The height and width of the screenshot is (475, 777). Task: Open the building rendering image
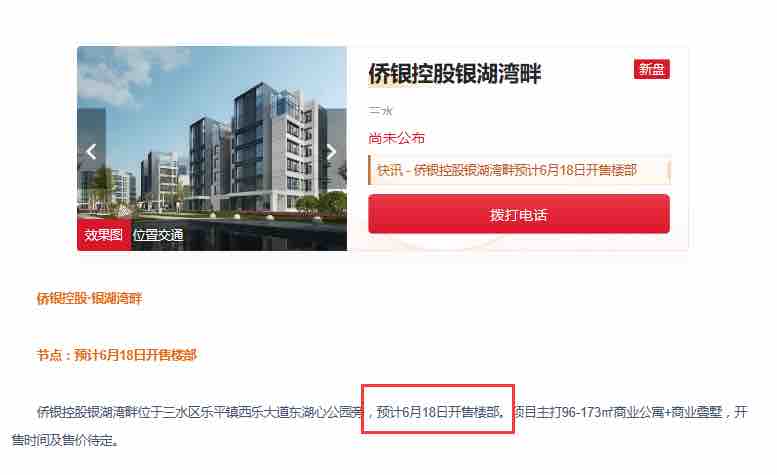pyautogui.click(x=212, y=148)
